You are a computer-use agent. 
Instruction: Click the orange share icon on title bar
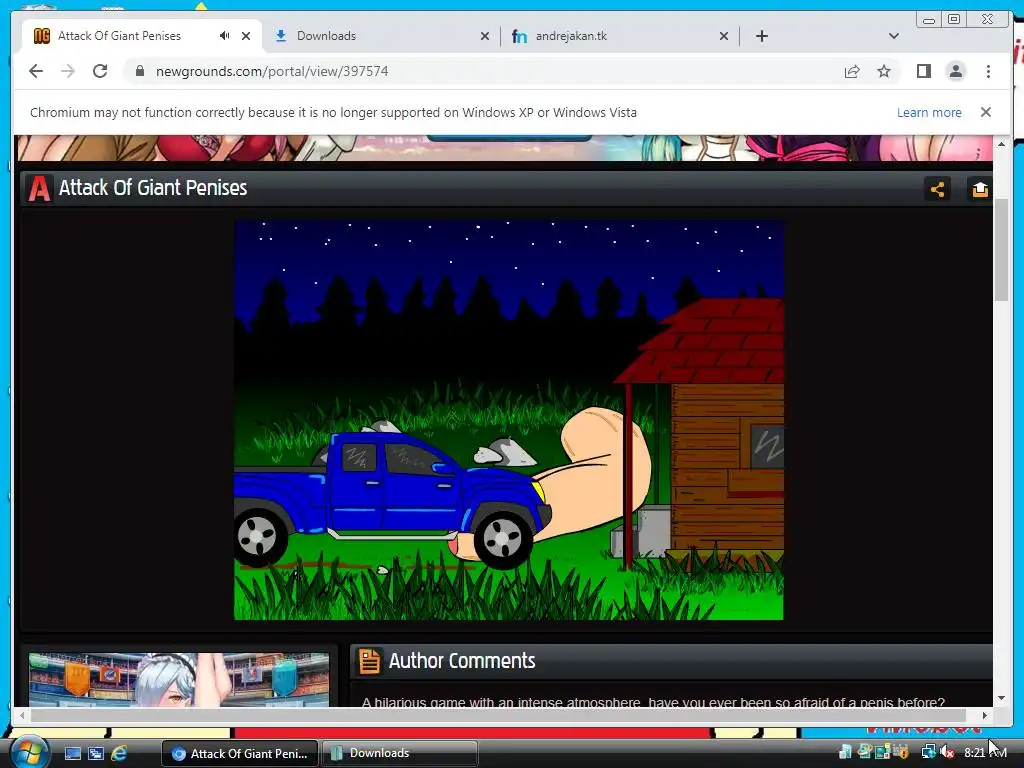pos(937,189)
